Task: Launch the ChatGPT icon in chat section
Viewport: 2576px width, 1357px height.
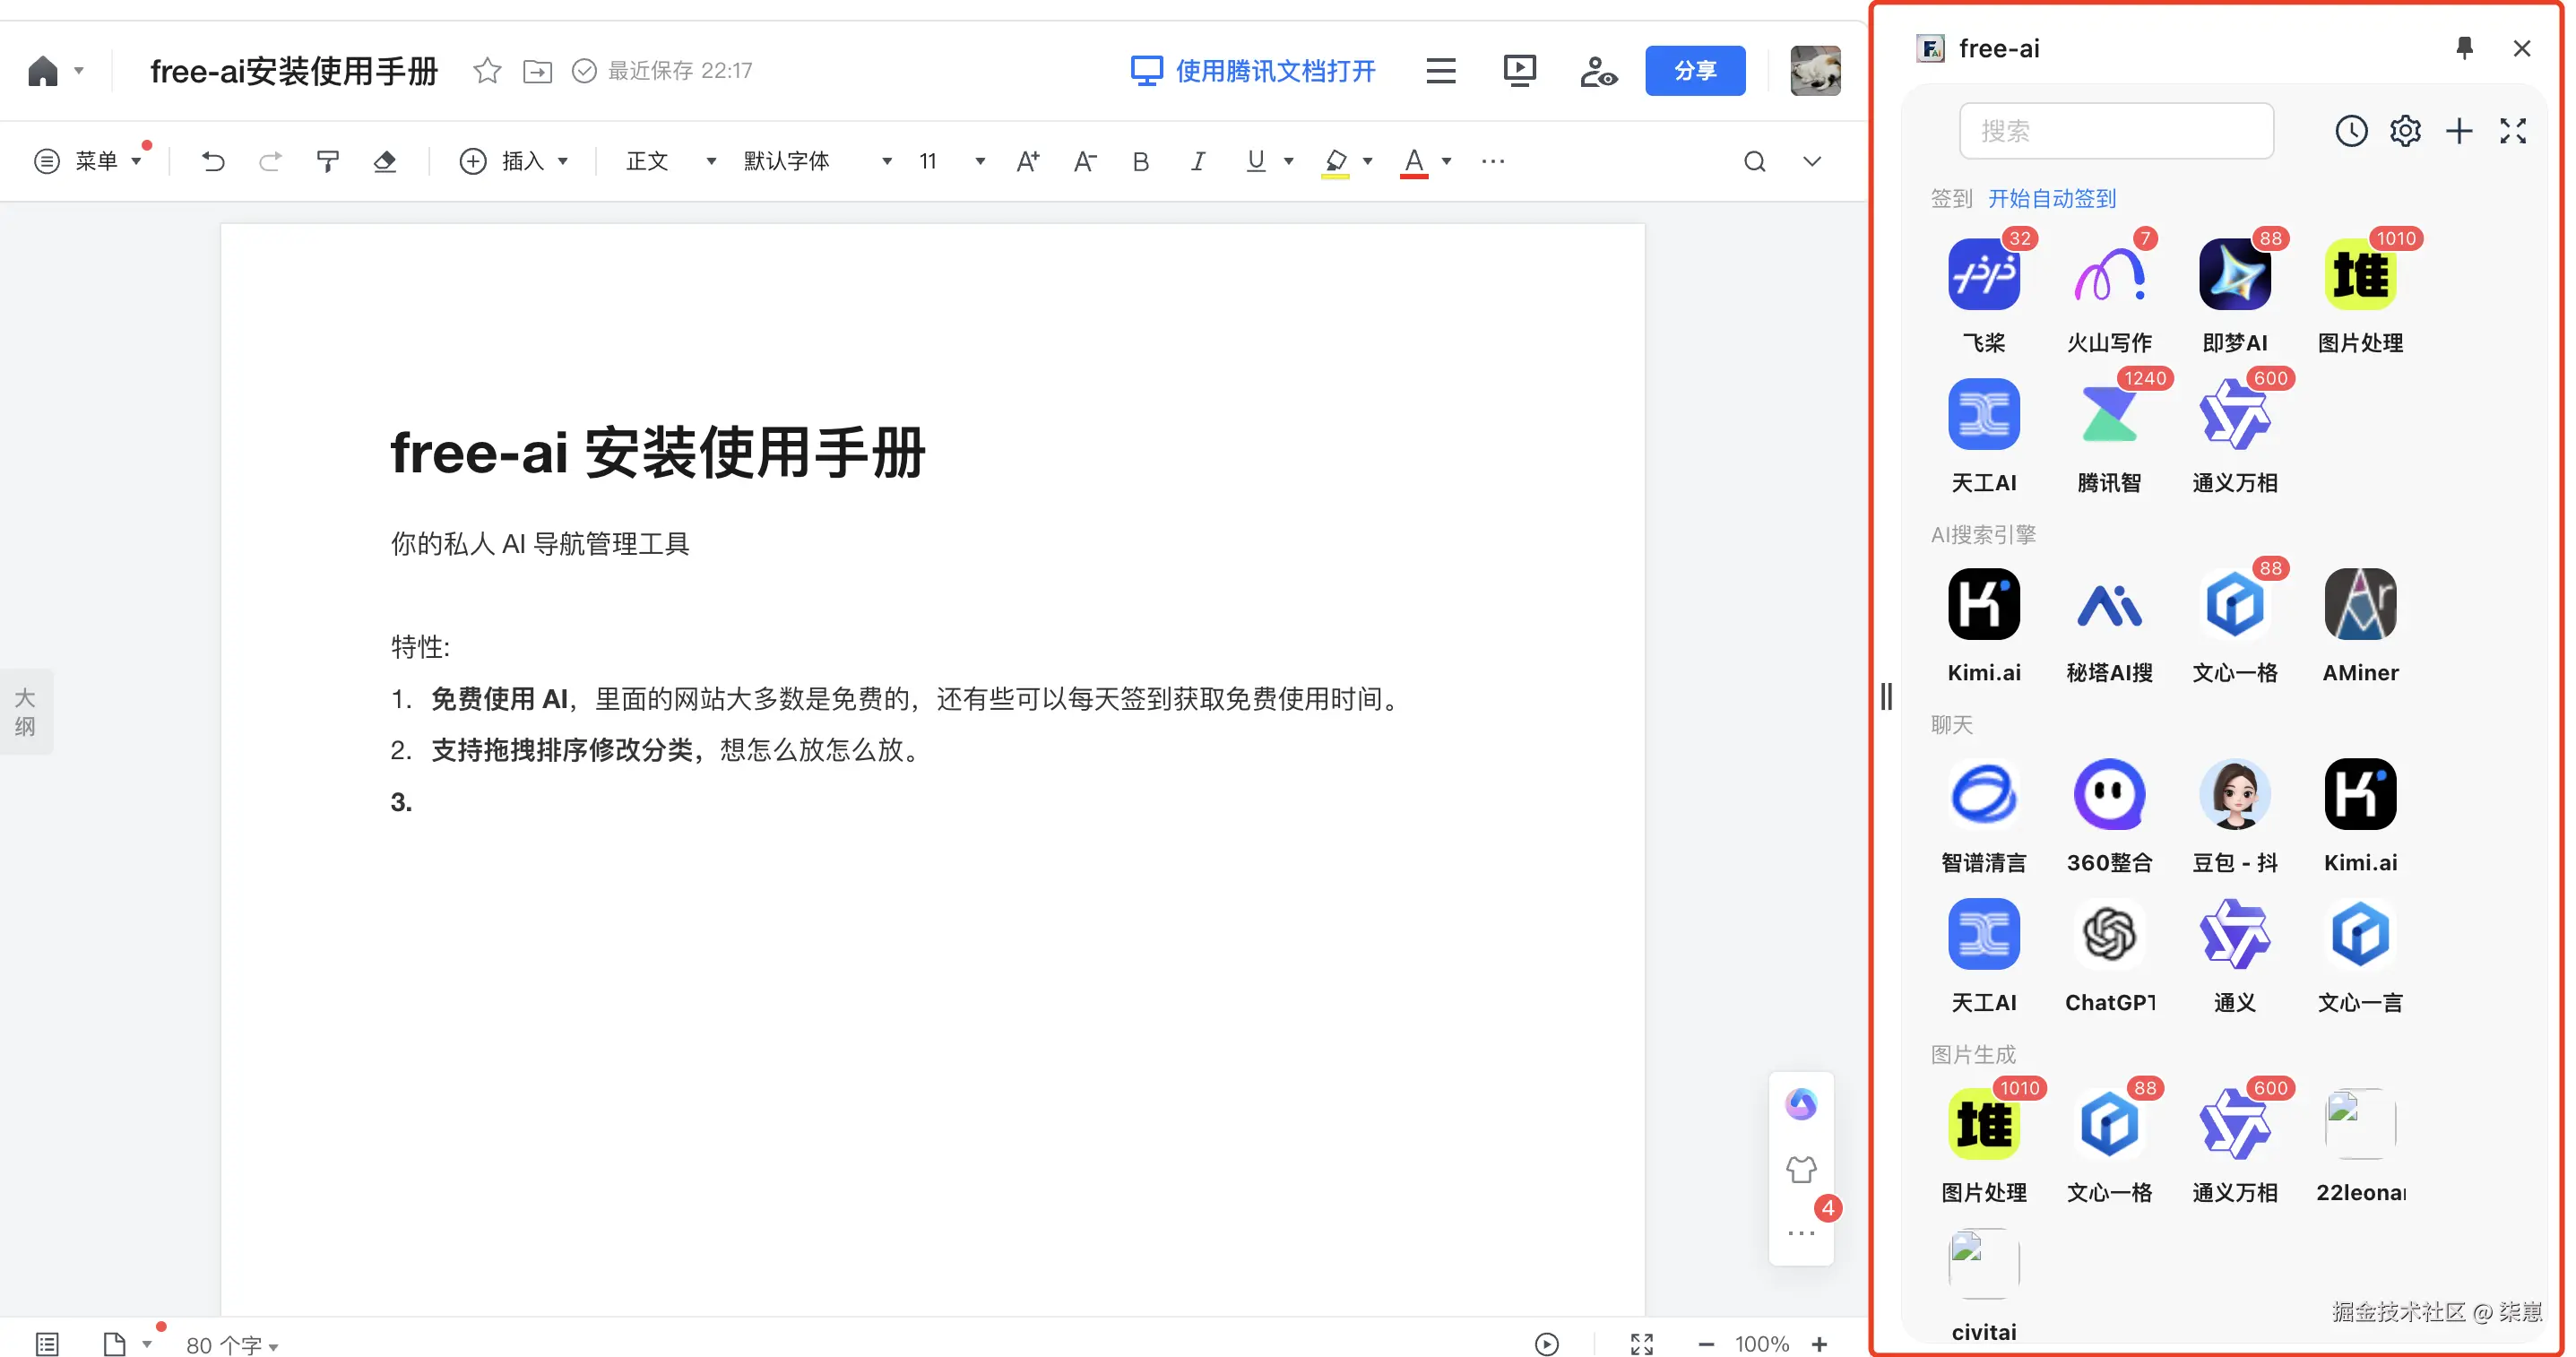Action: pyautogui.click(x=2109, y=935)
